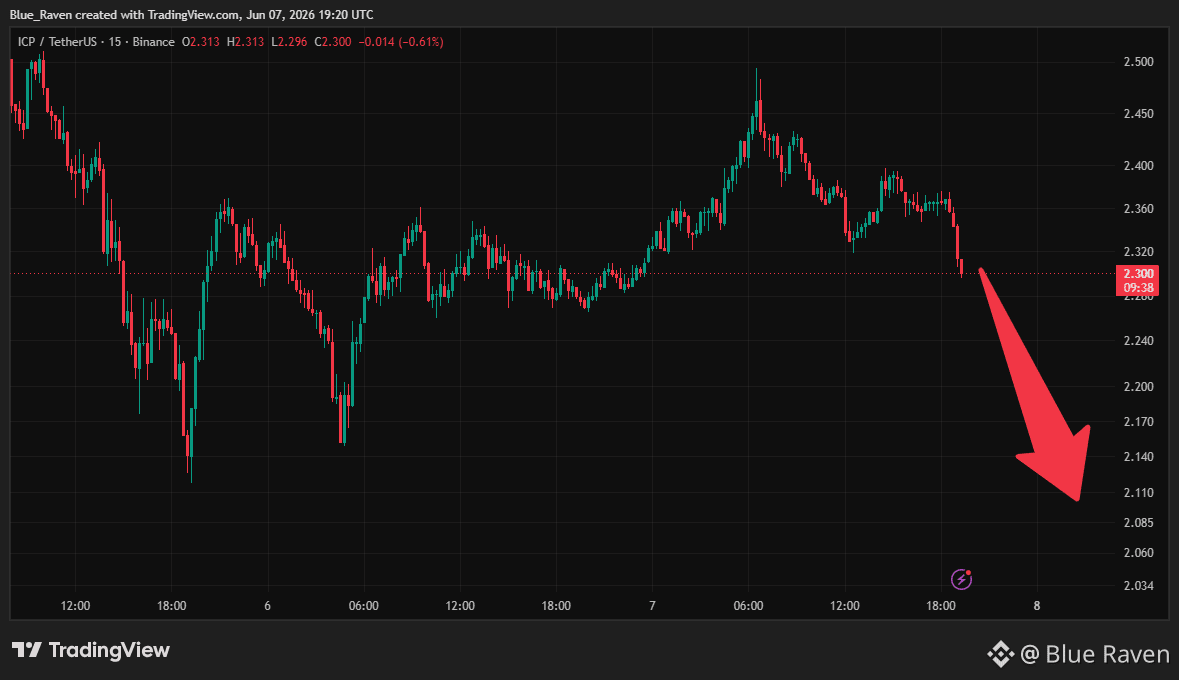Click the change value −0.014 (−0.61%)
The height and width of the screenshot is (680, 1179).
pyautogui.click(x=401, y=42)
